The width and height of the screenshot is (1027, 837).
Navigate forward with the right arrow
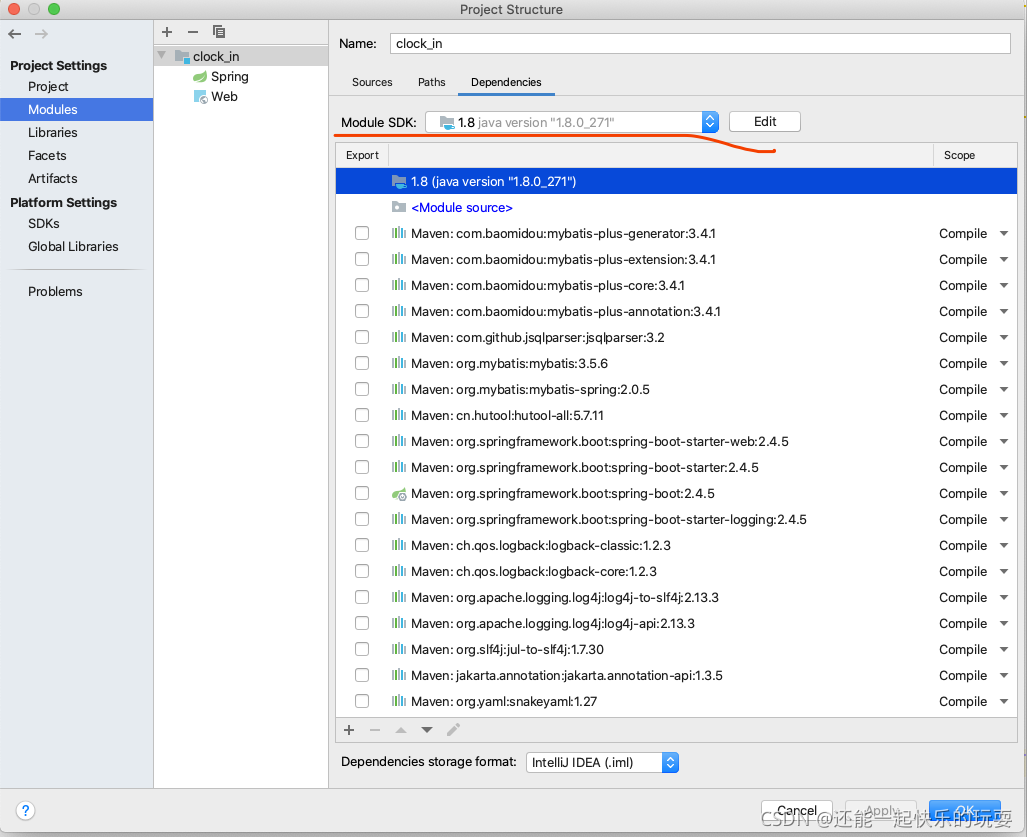[x=41, y=34]
